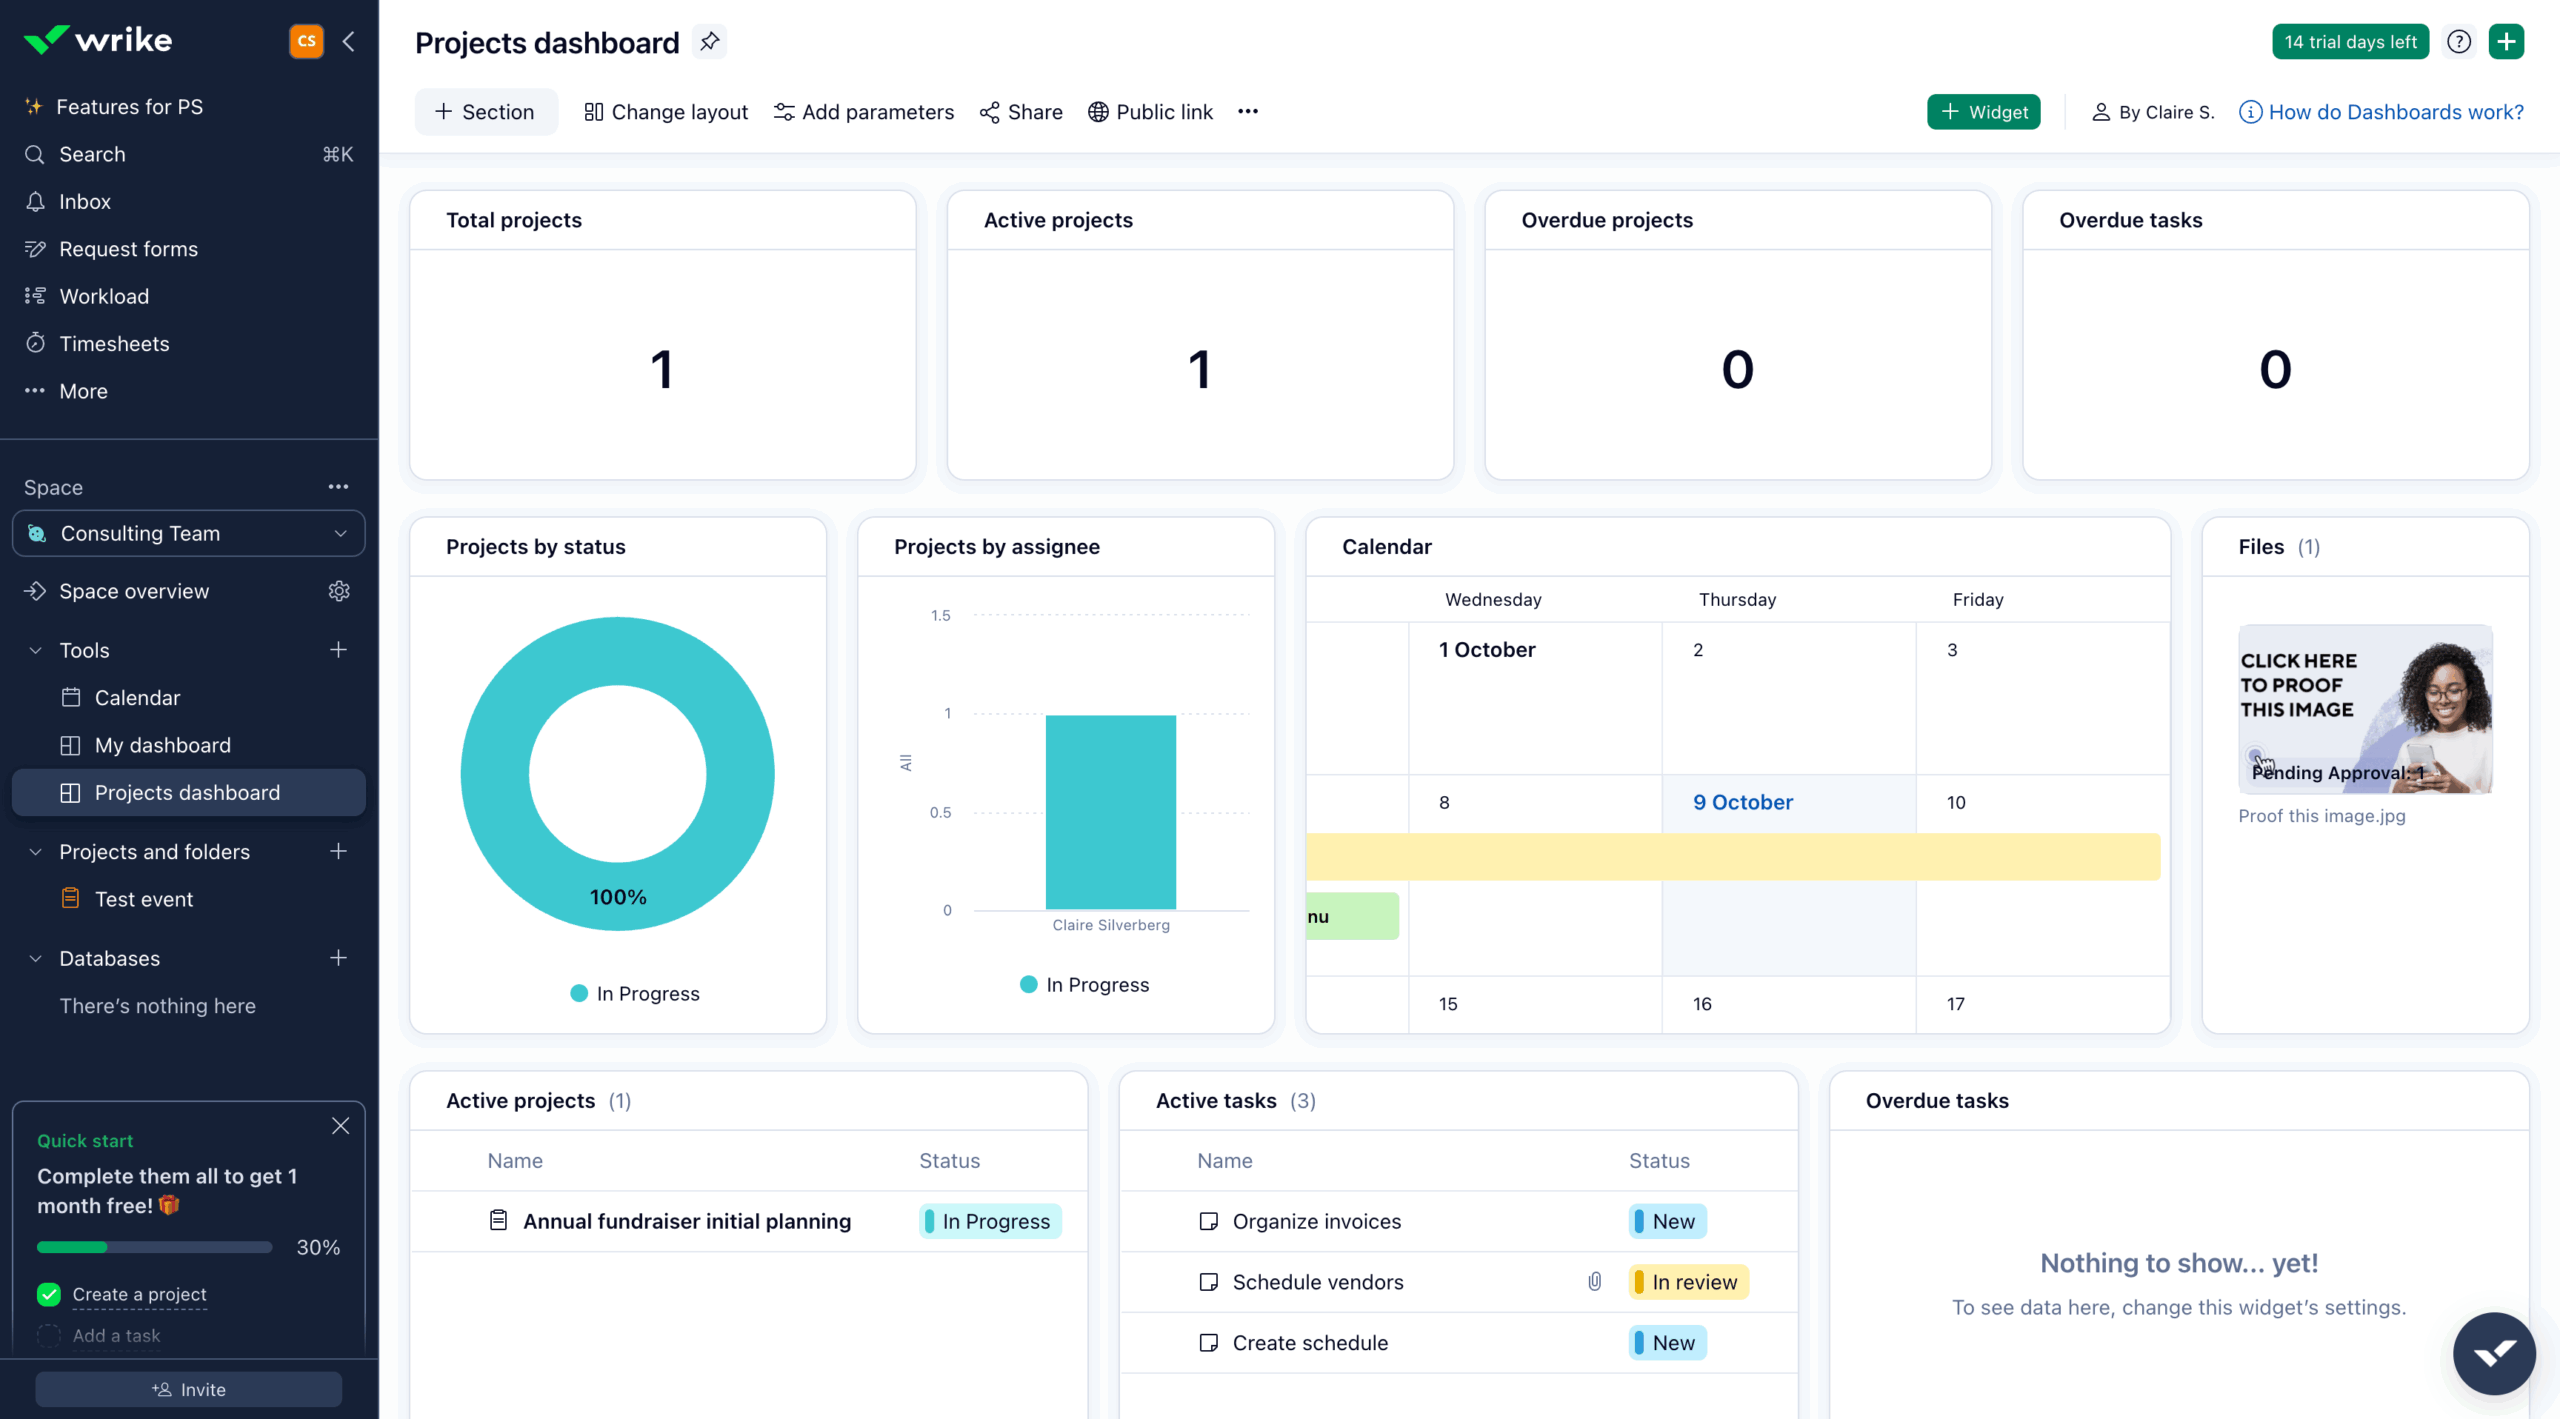Viewport: 2560px width, 1419px height.
Task: Open the Search sidebar icon
Action: [x=33, y=154]
